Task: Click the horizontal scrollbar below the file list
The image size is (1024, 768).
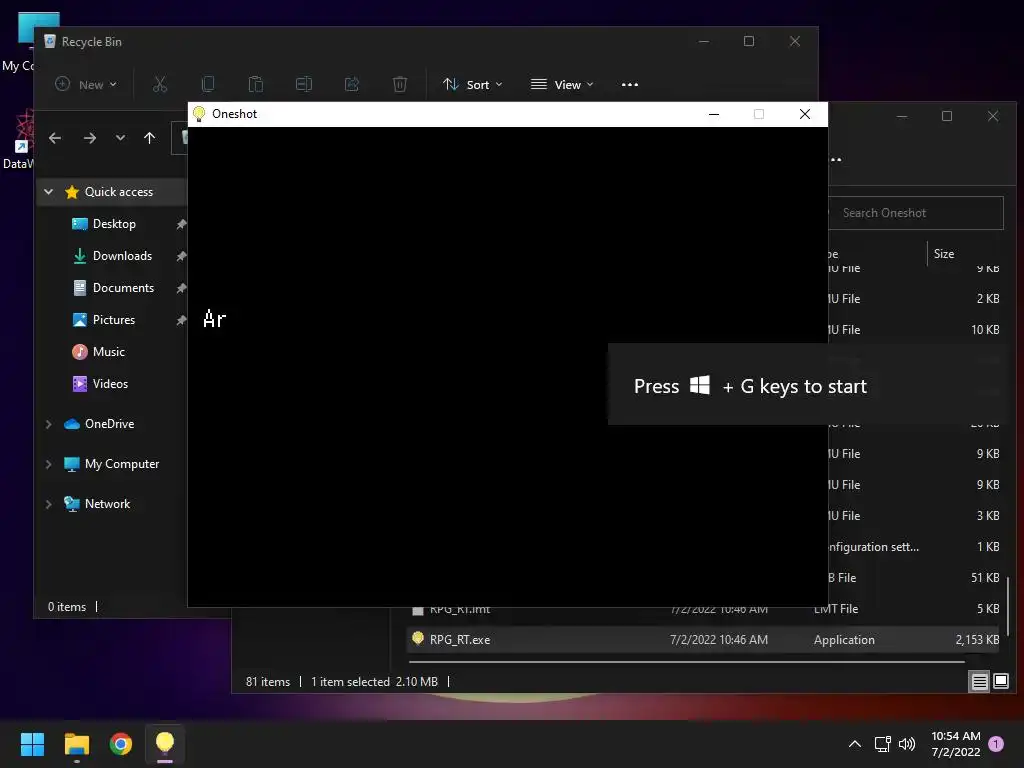Action: (x=686, y=662)
